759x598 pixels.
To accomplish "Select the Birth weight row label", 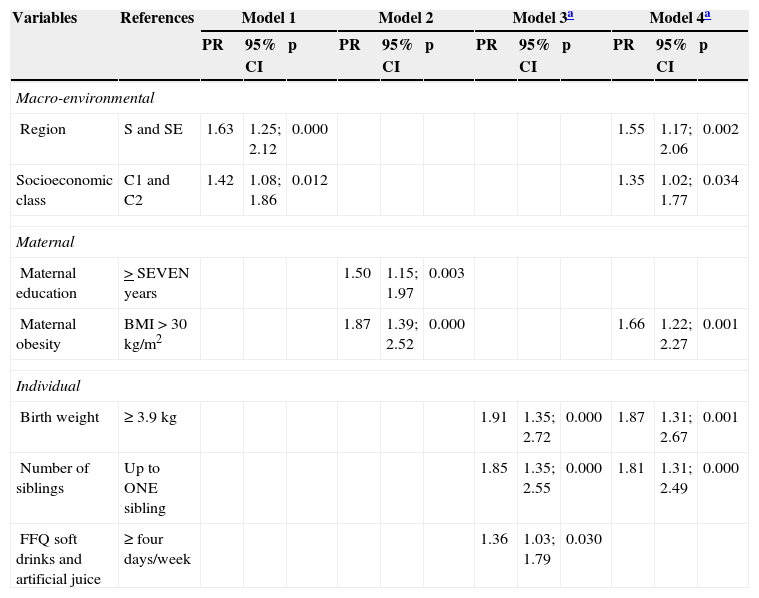I will point(59,417).
